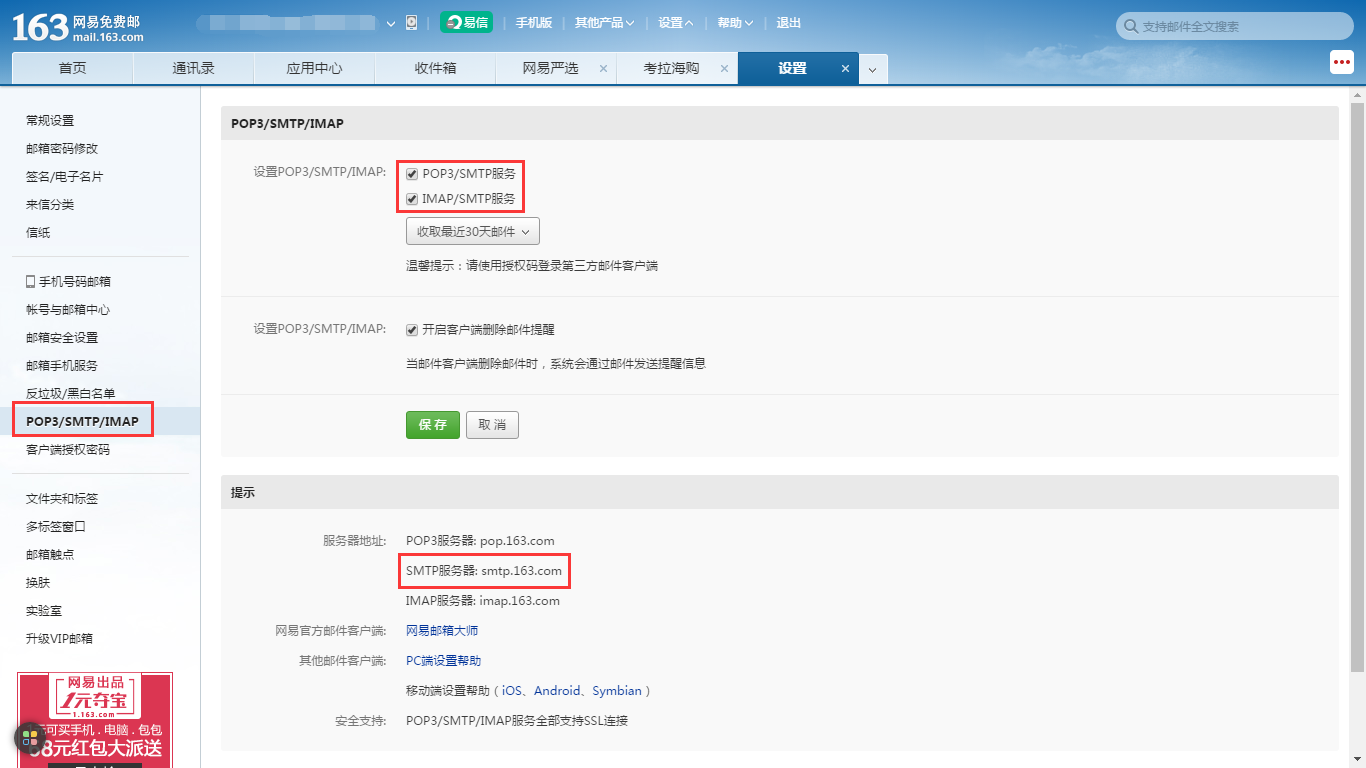
Task: Open the Symbian setup help link
Action: (x=617, y=691)
